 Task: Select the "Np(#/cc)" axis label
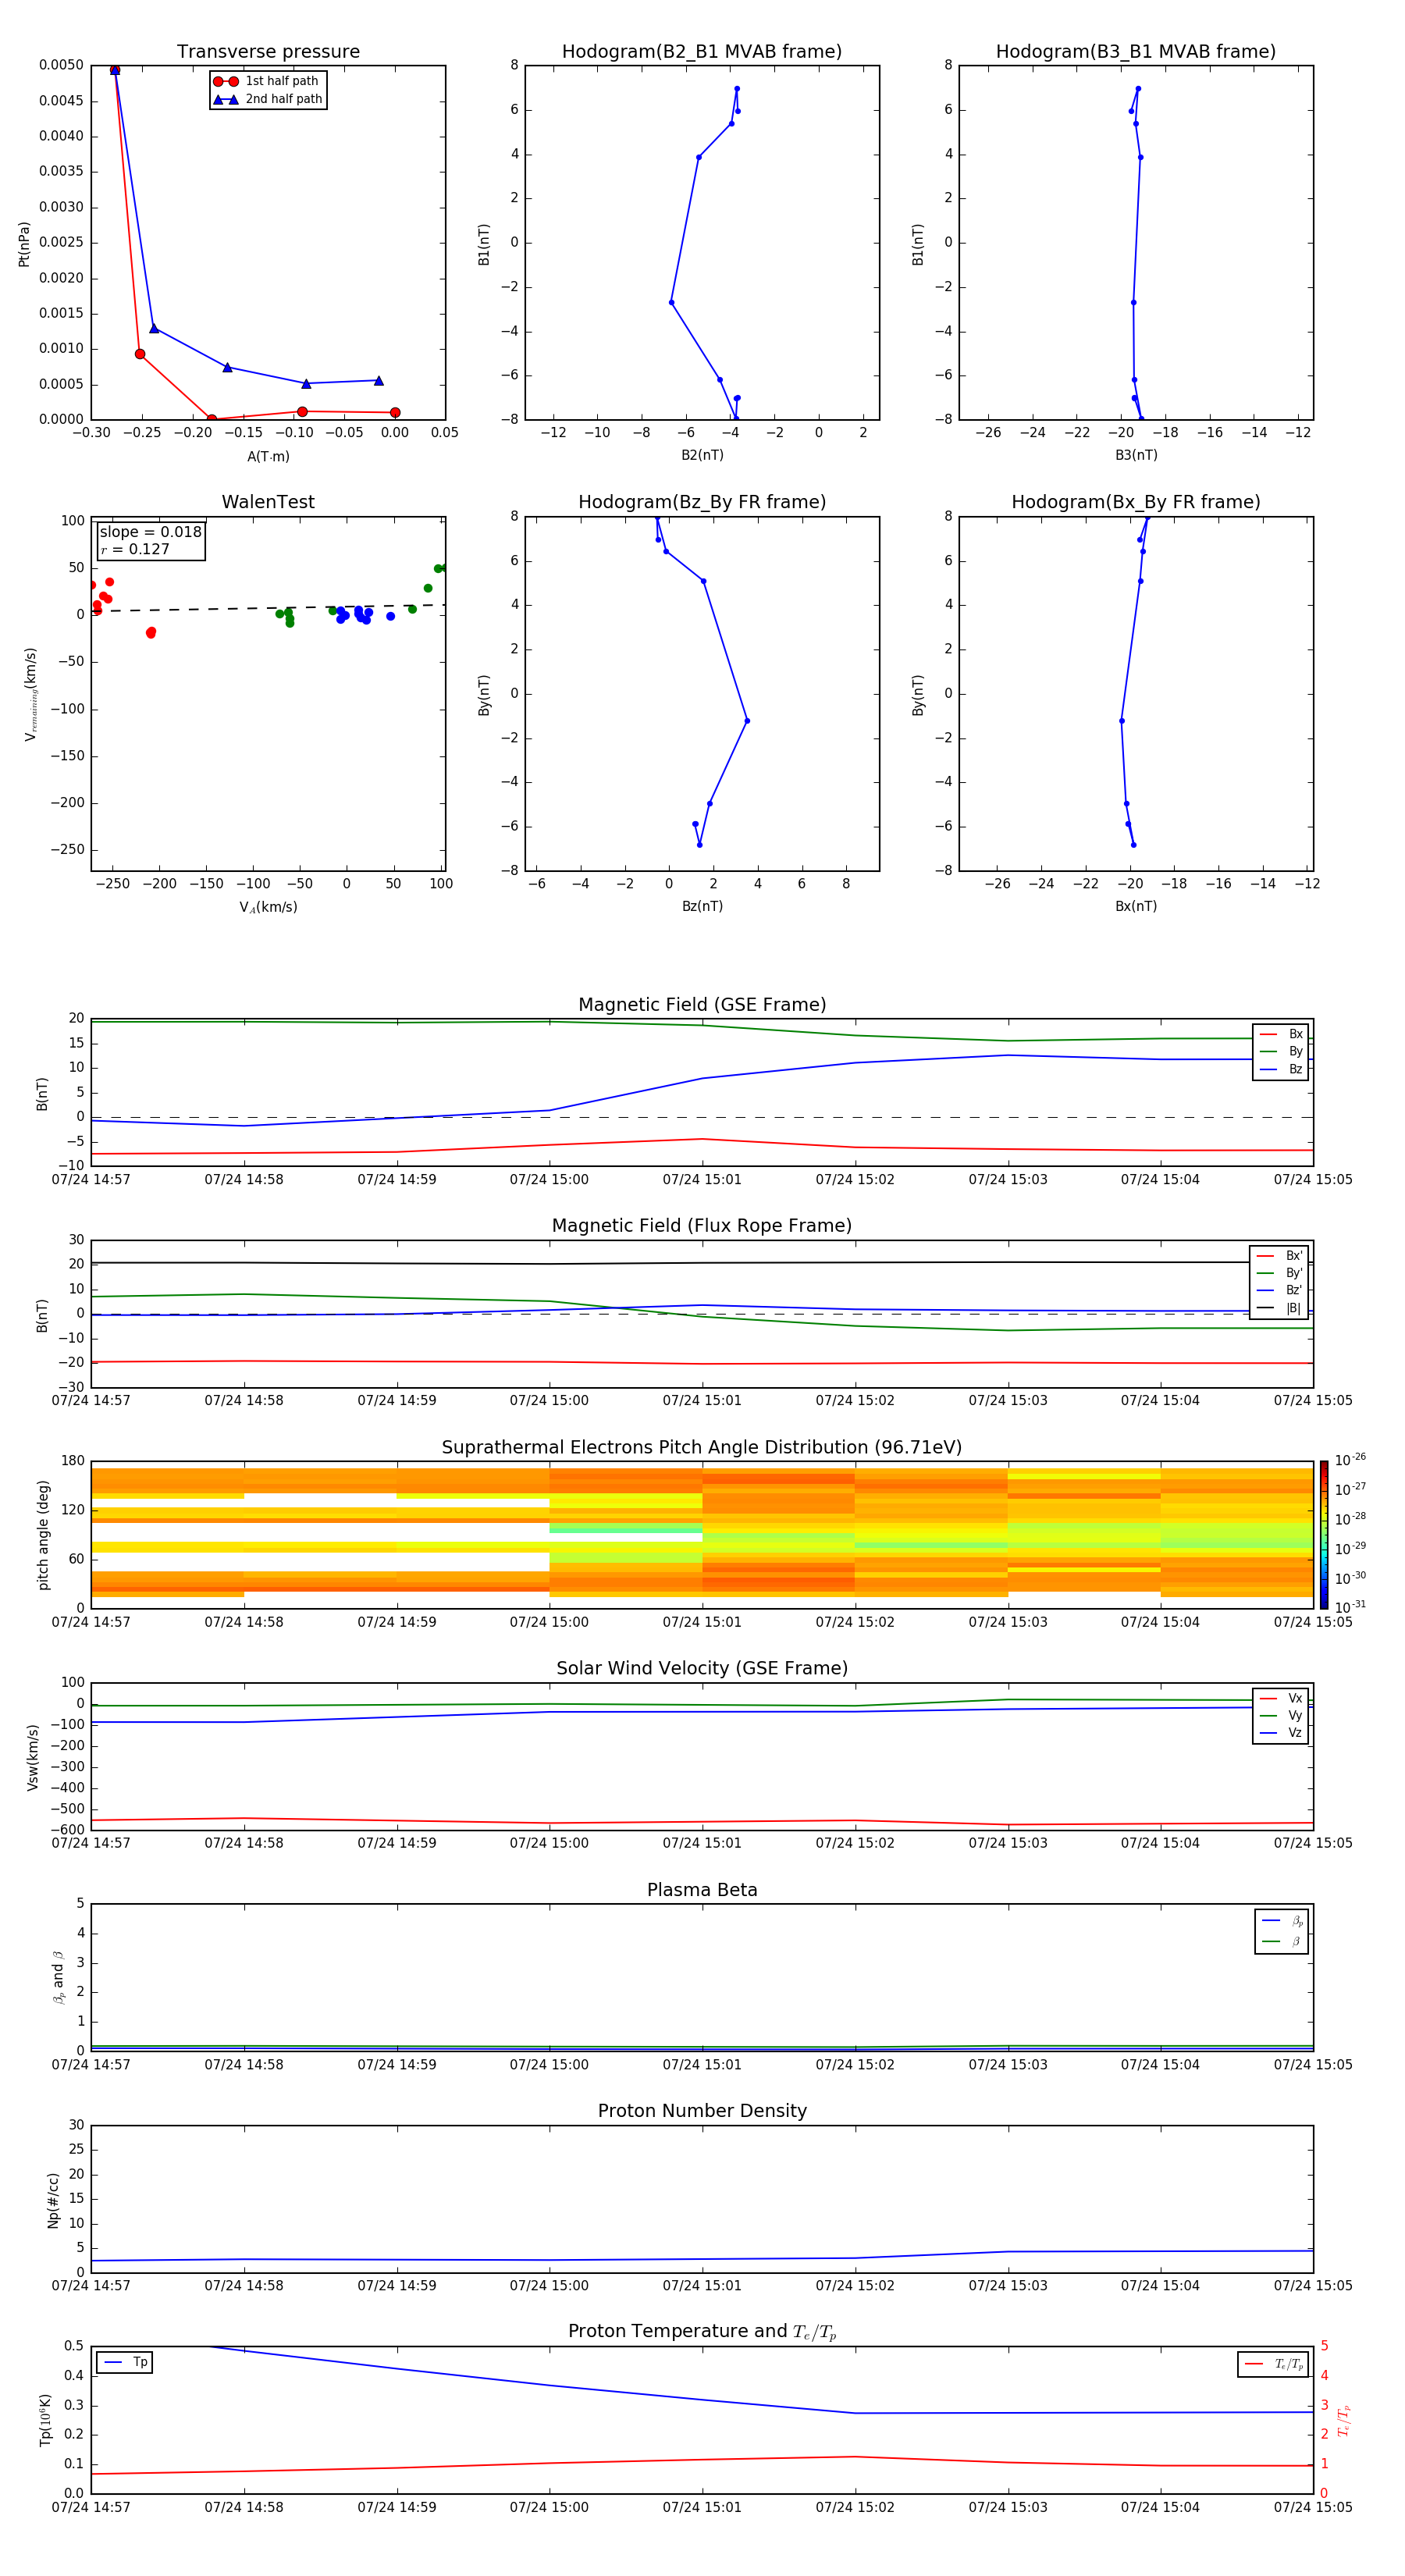pos(53,2200)
